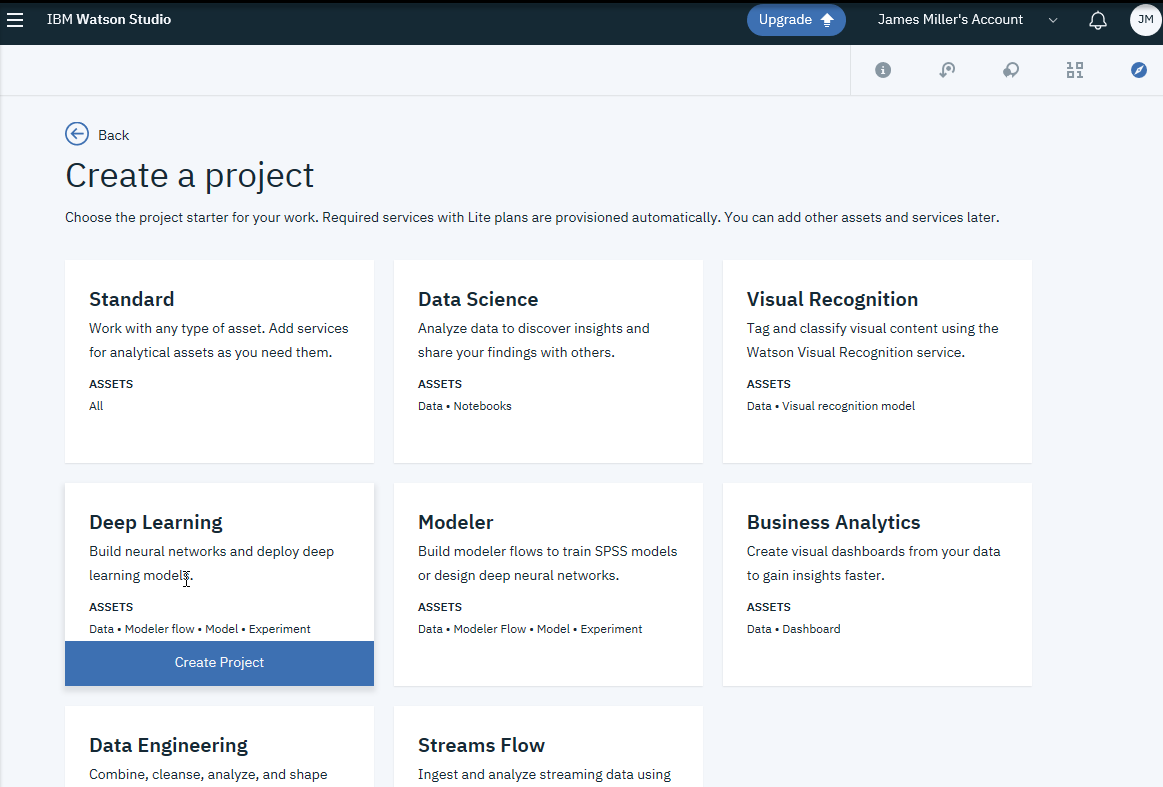Image resolution: width=1163 pixels, height=787 pixels.
Task: Select the Visual Recognition project card
Action: click(x=877, y=361)
